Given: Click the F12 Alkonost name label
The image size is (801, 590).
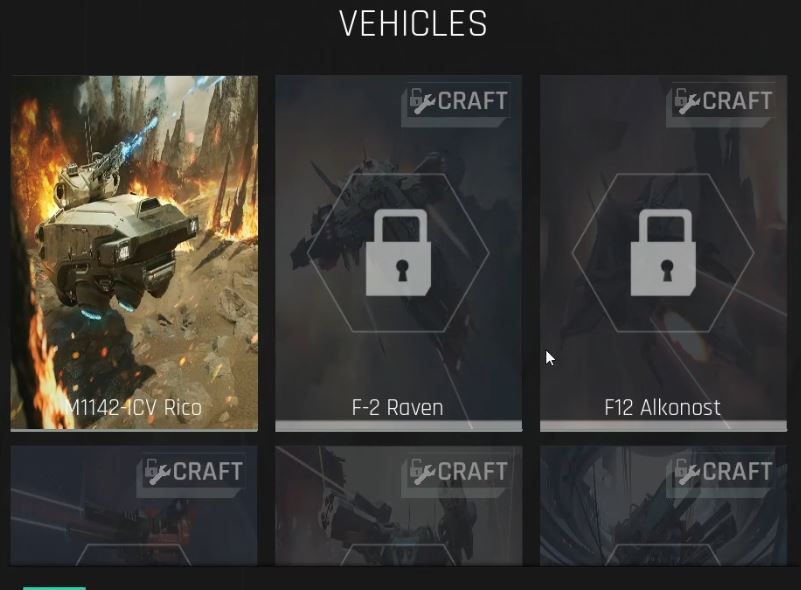Looking at the screenshot, I should click(662, 408).
